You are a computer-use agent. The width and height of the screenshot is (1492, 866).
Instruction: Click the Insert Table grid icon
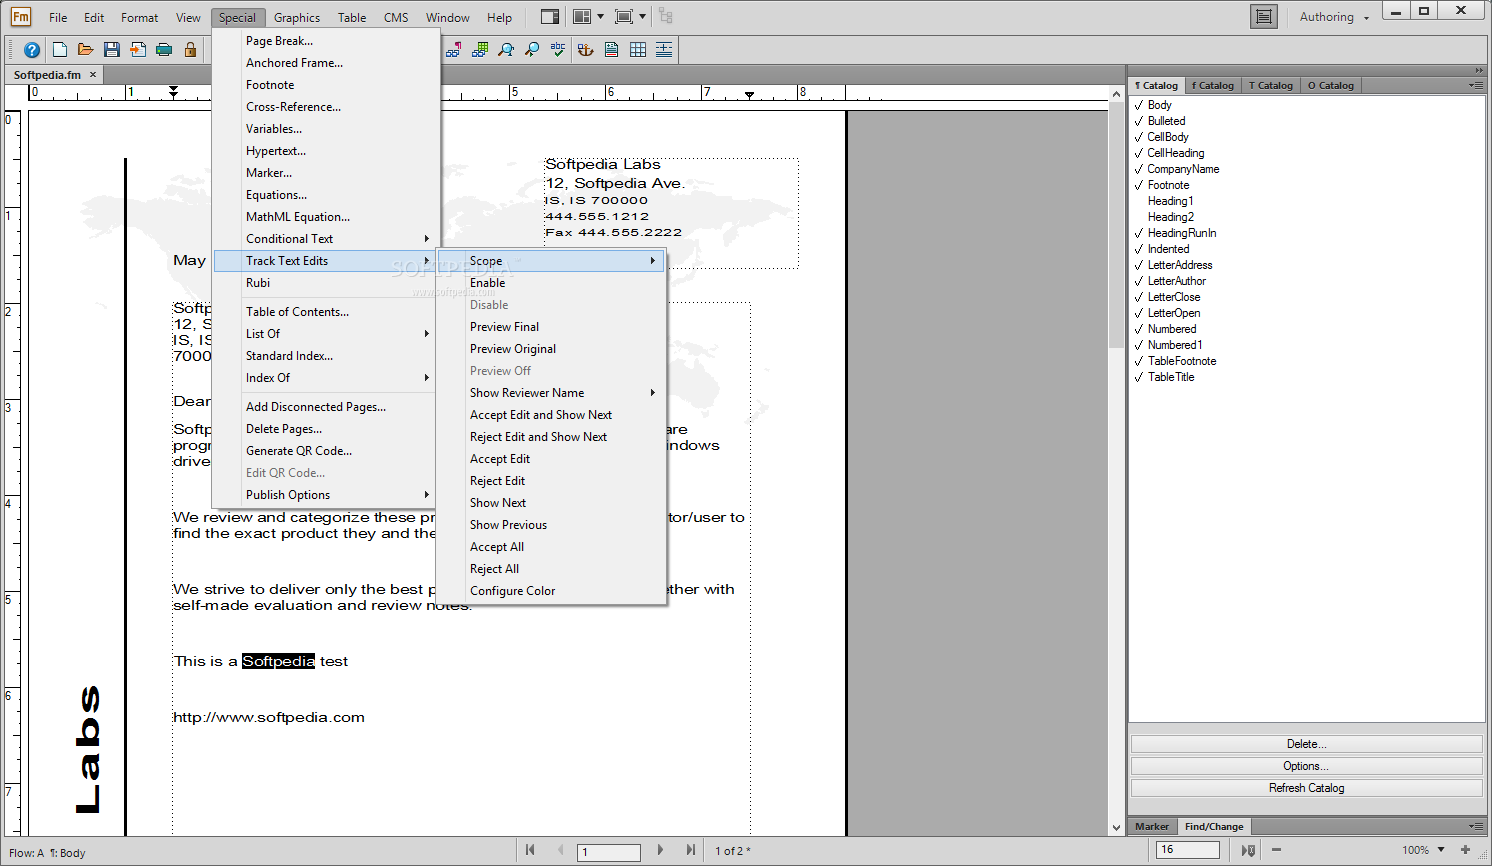click(638, 50)
